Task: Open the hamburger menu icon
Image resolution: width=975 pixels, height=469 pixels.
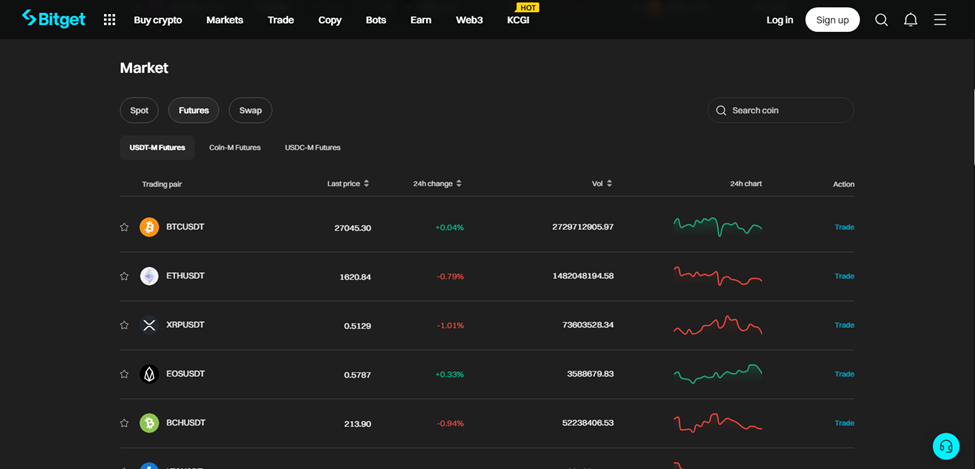Action: point(940,20)
